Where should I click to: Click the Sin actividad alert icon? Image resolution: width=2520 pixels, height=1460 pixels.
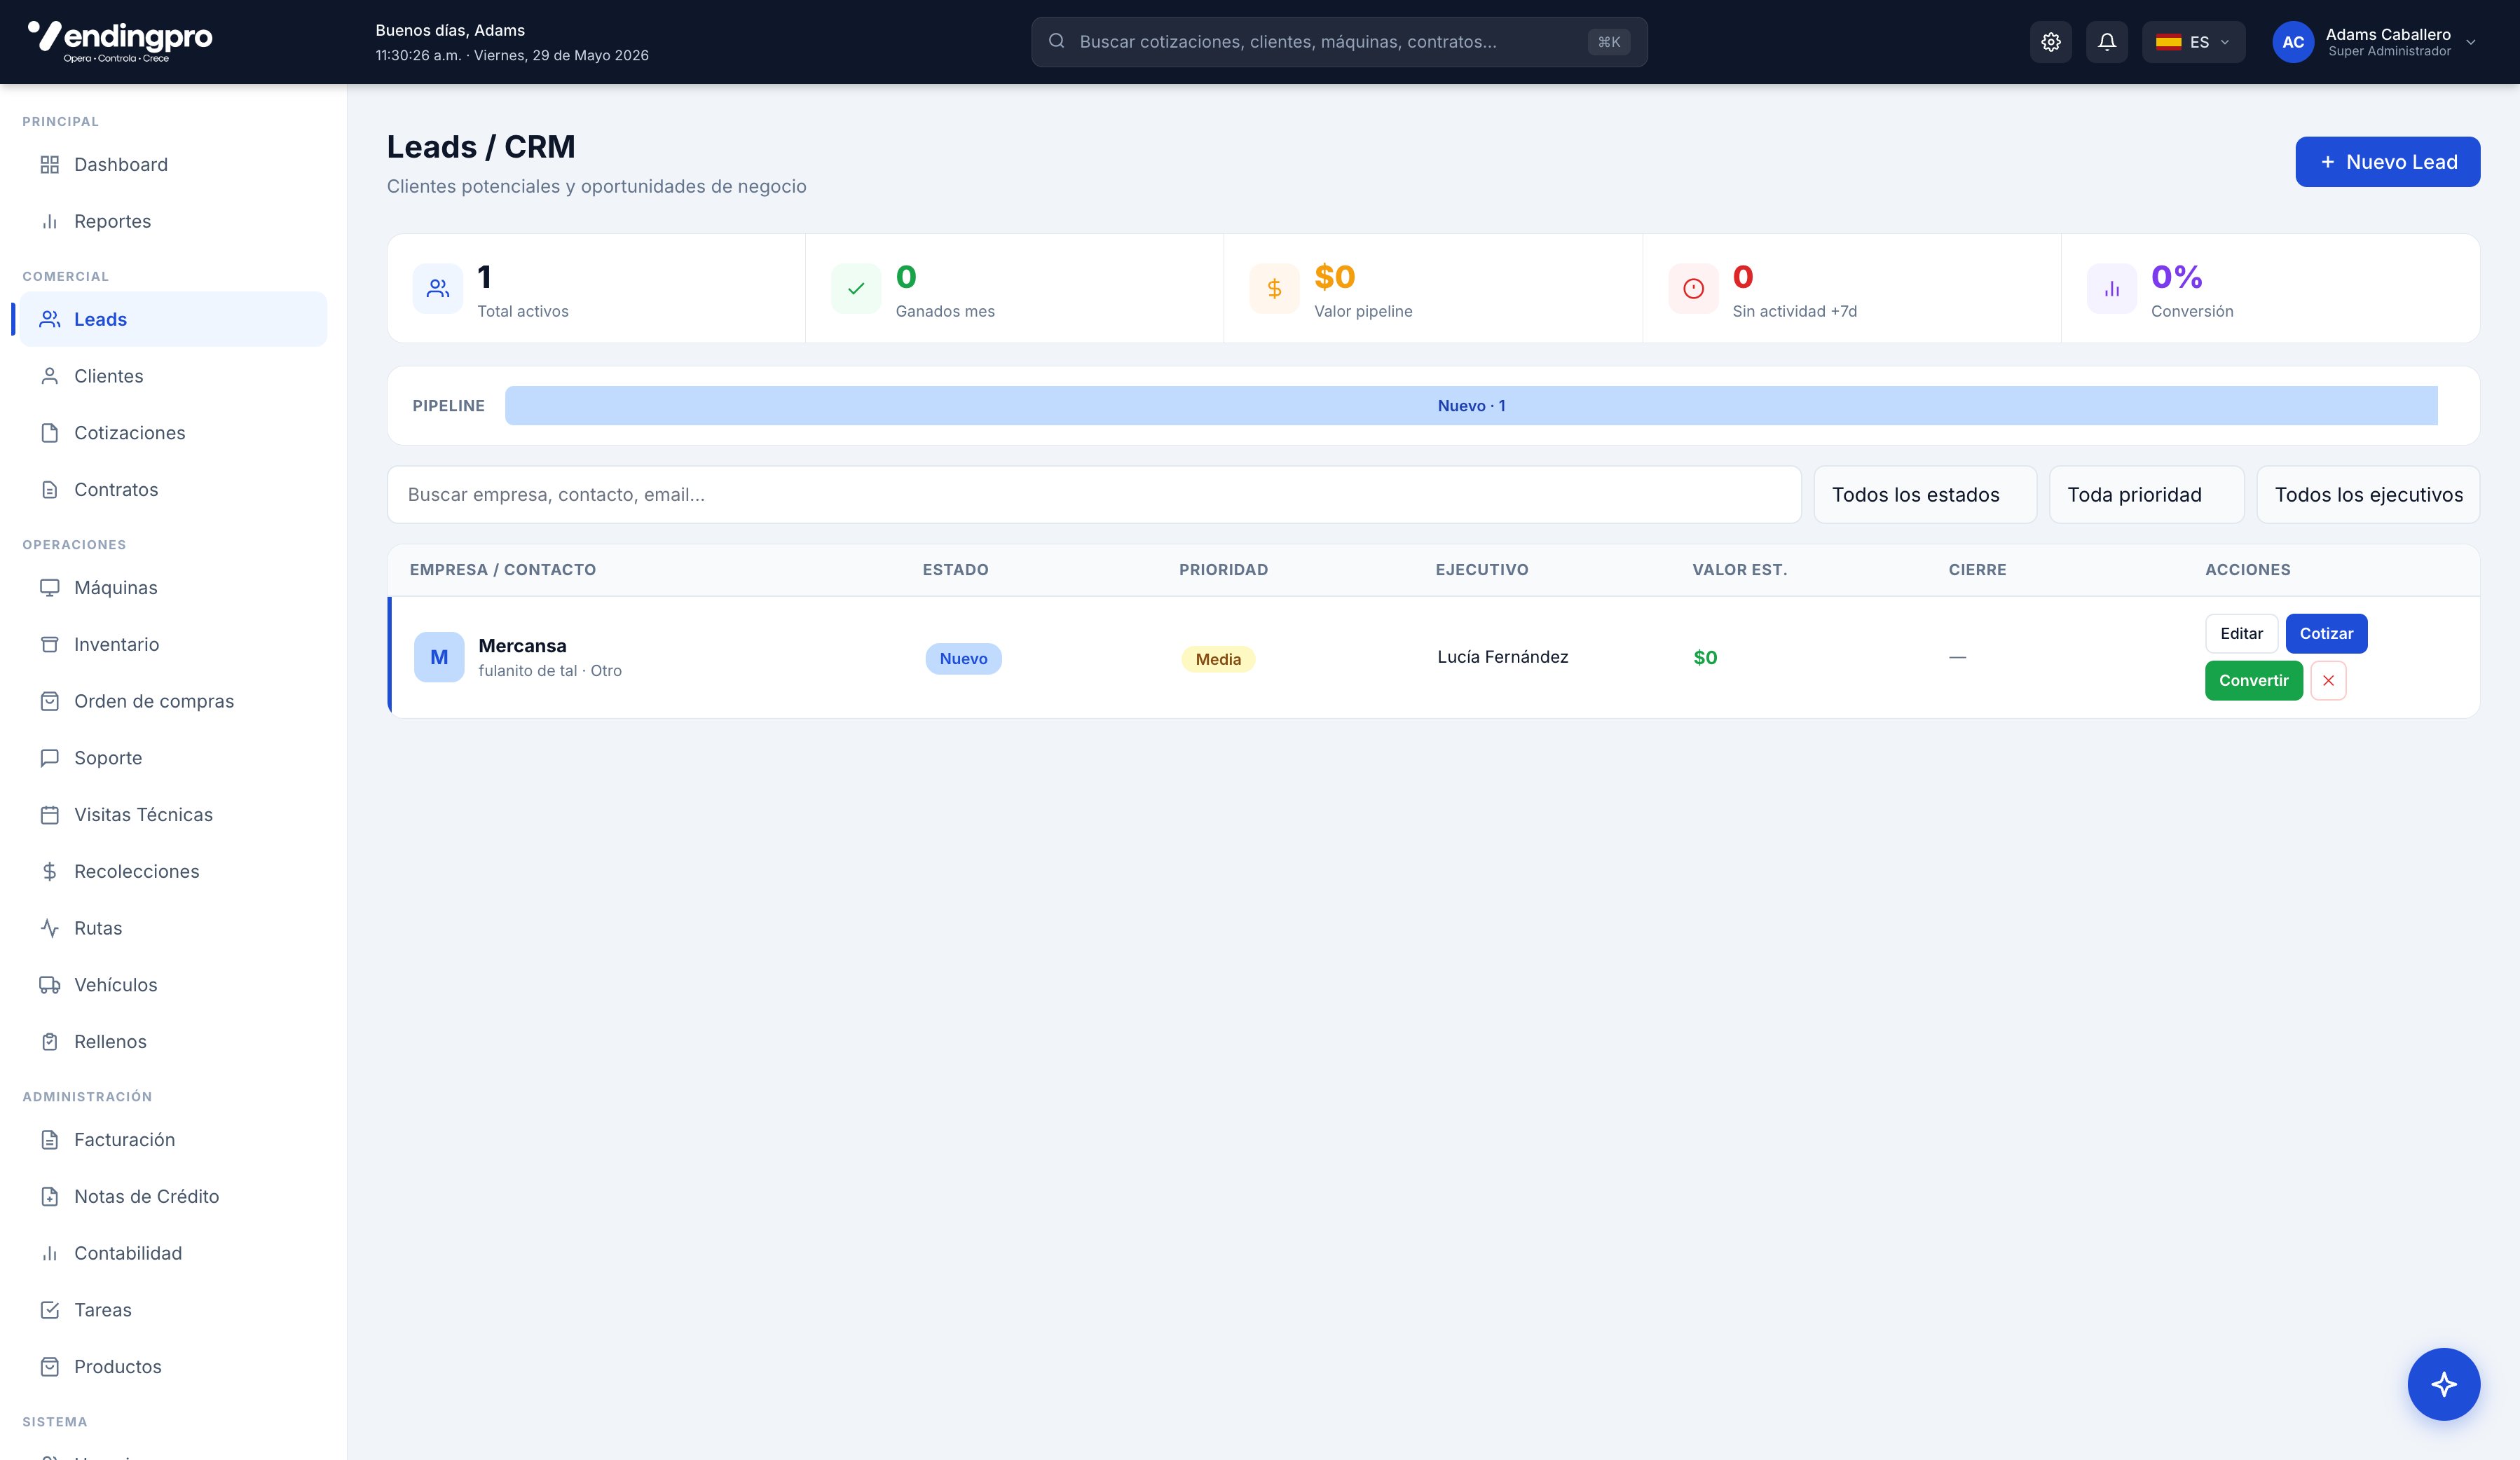click(x=1693, y=289)
